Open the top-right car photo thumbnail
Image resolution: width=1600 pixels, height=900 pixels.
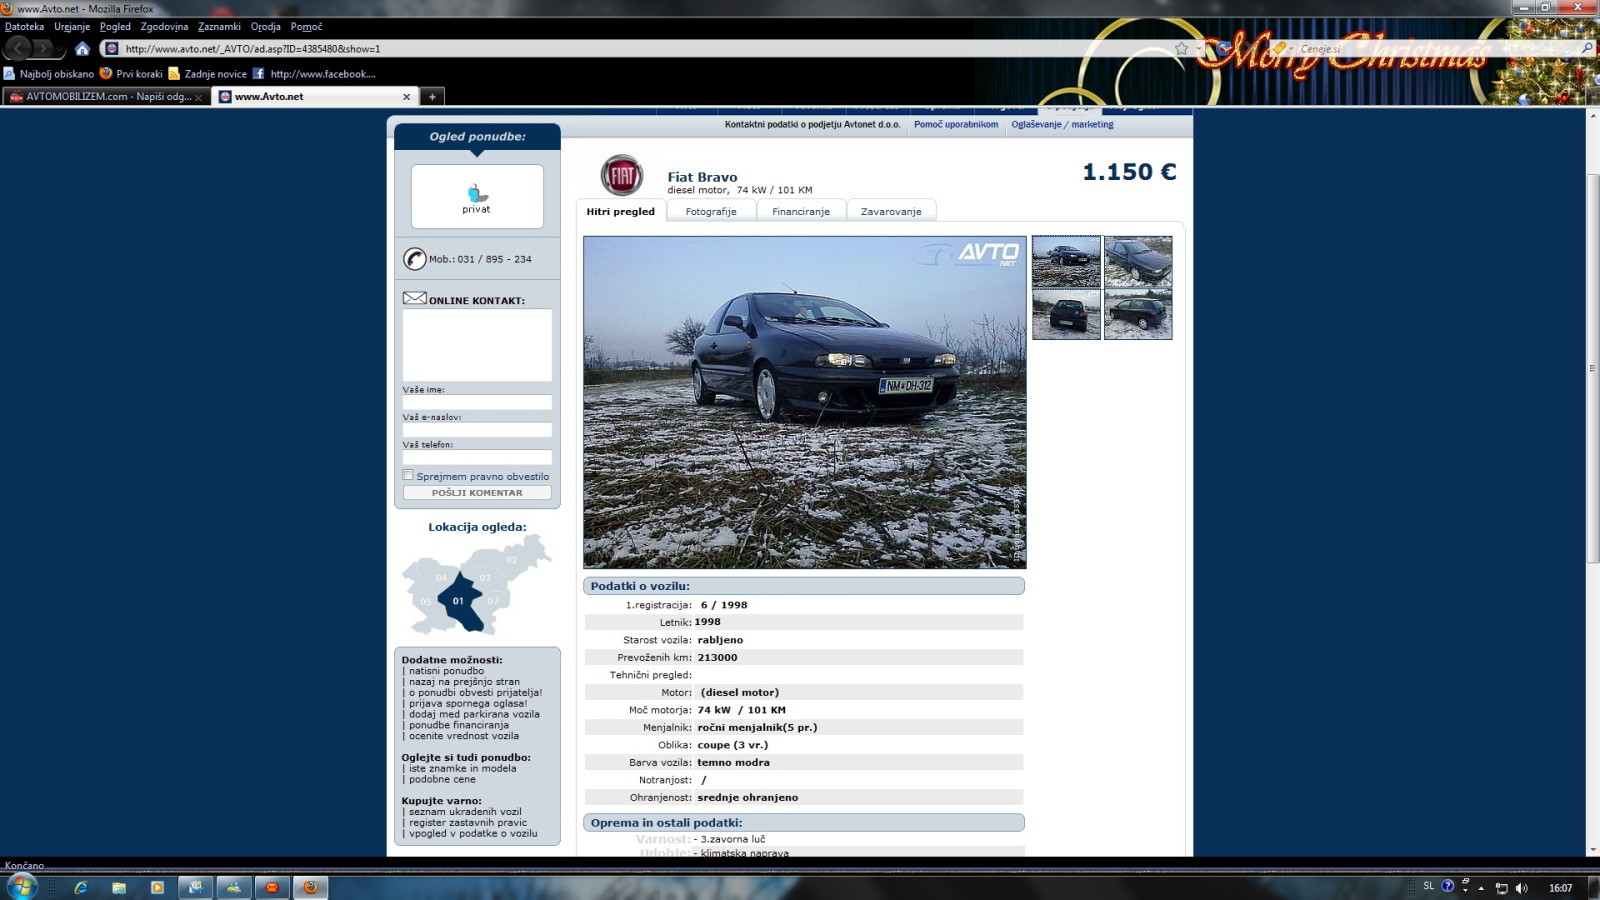1138,262
